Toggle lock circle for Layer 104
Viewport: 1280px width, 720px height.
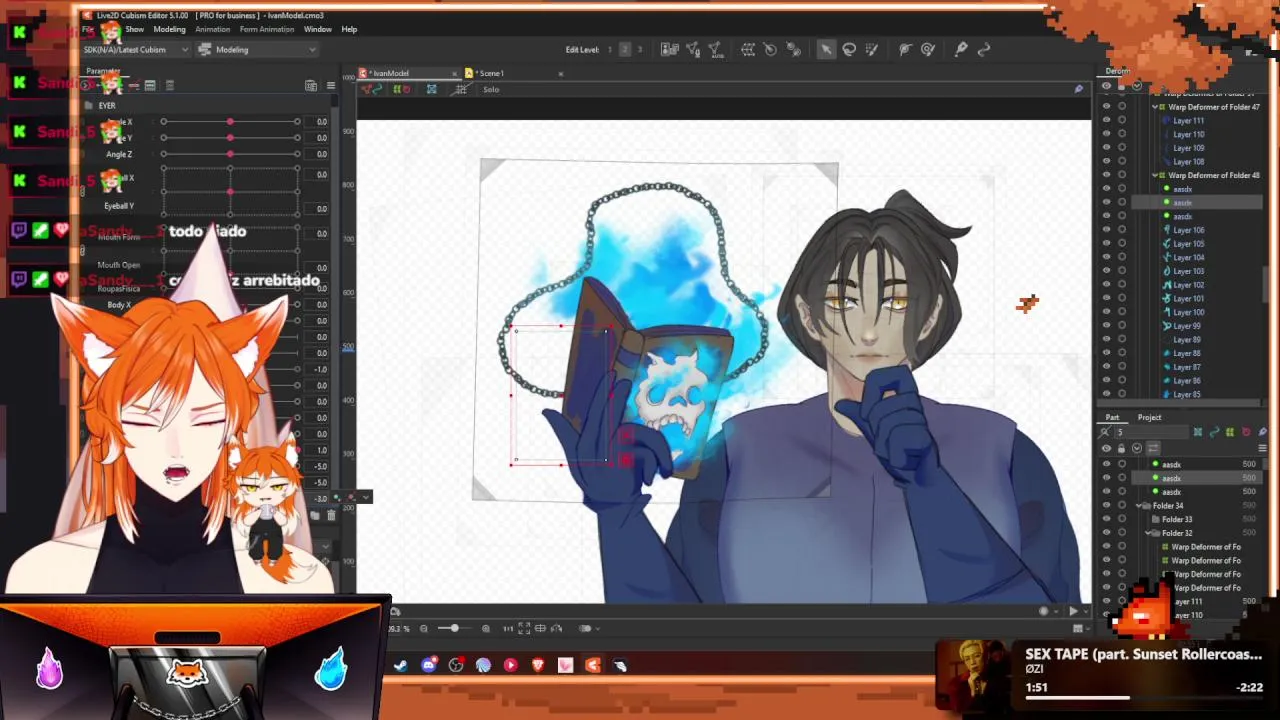(x=1122, y=257)
